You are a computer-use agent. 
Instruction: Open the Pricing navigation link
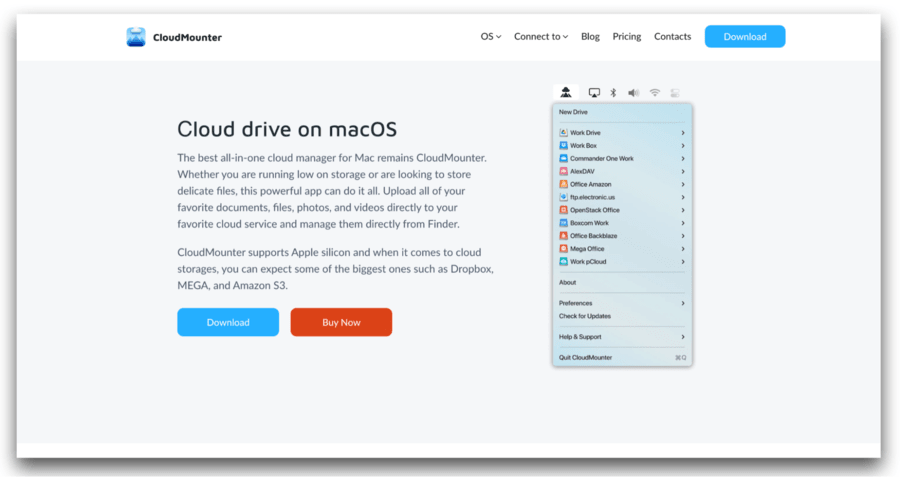click(x=627, y=36)
